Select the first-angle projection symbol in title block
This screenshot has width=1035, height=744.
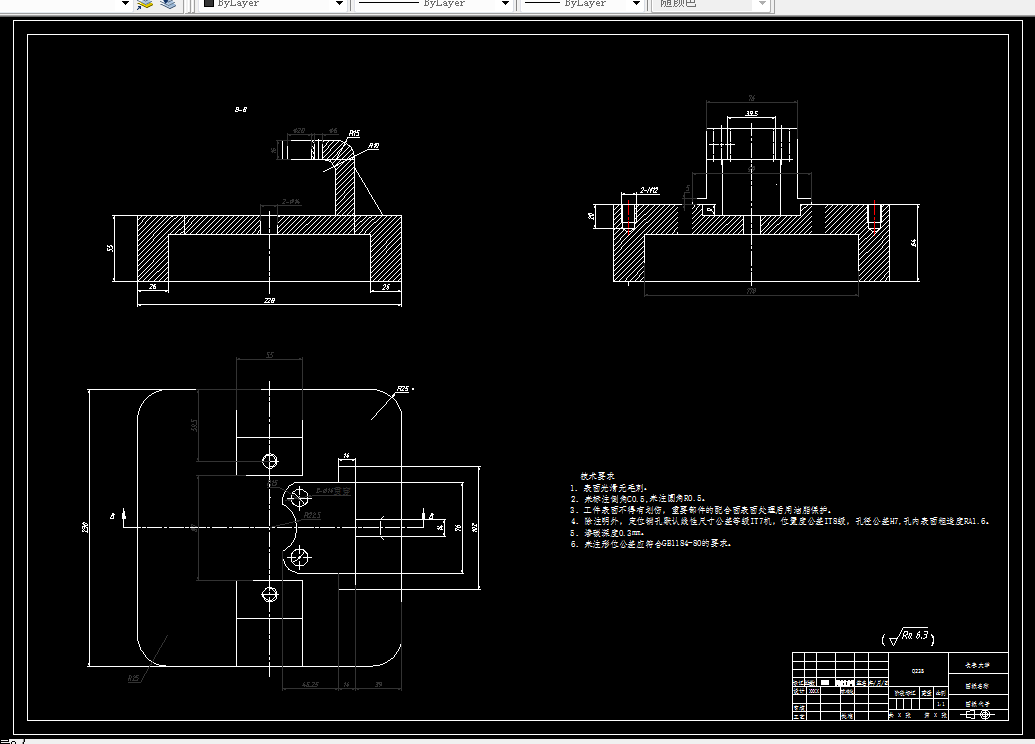978,714
